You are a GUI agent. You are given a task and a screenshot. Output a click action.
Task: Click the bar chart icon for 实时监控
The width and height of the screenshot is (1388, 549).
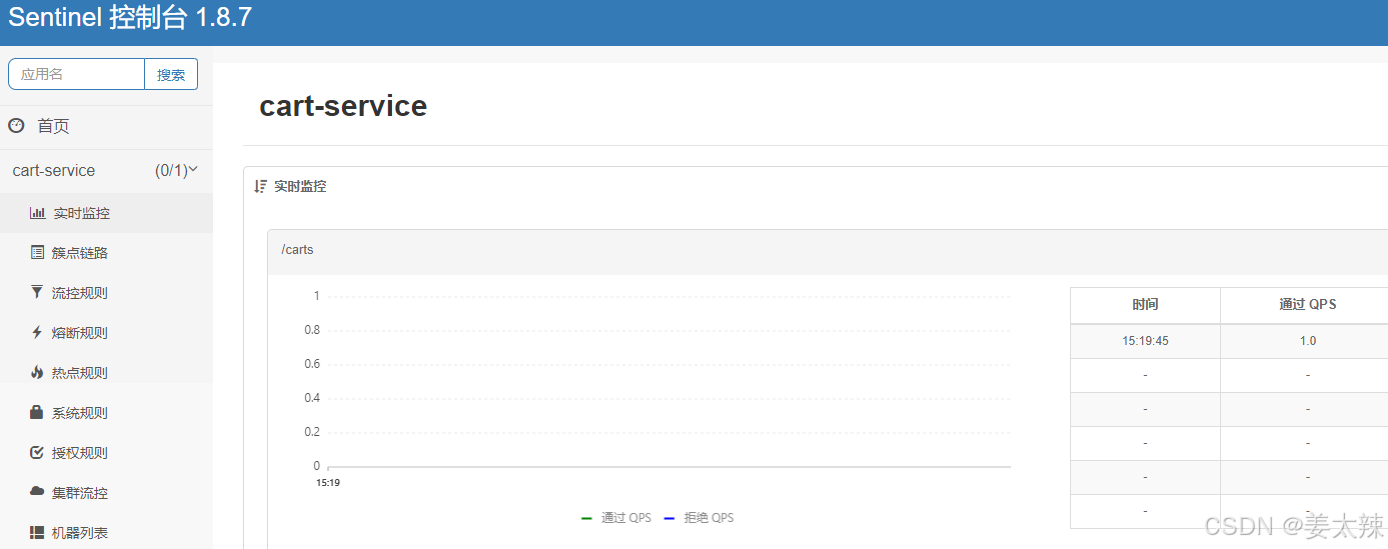(37, 213)
